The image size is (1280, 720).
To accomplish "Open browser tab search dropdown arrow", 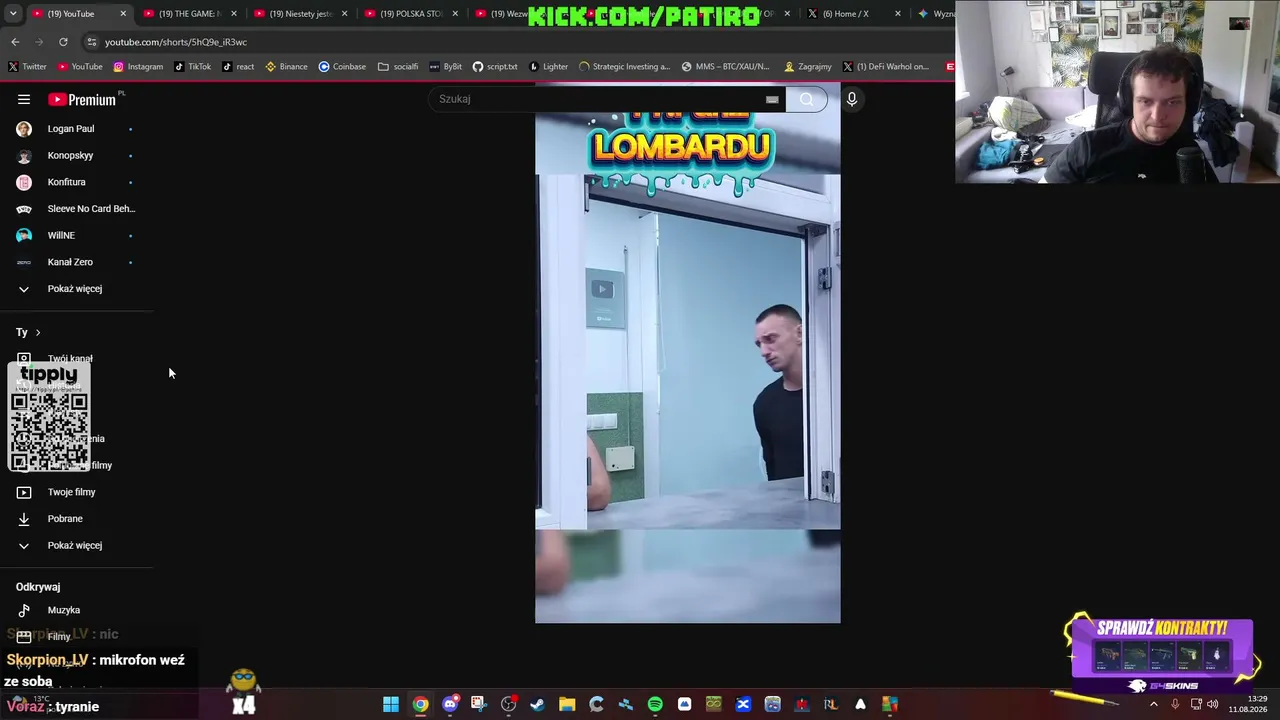I will (13, 14).
